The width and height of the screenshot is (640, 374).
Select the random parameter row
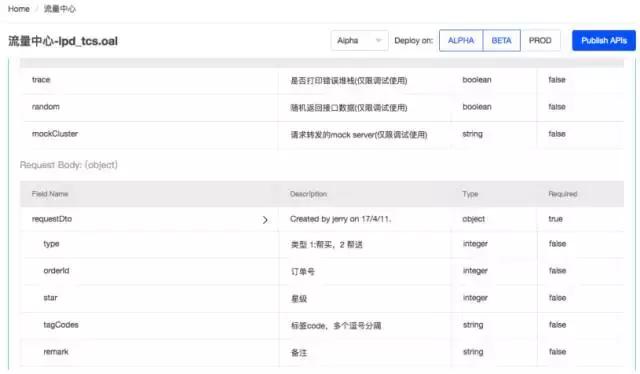(x=322, y=107)
